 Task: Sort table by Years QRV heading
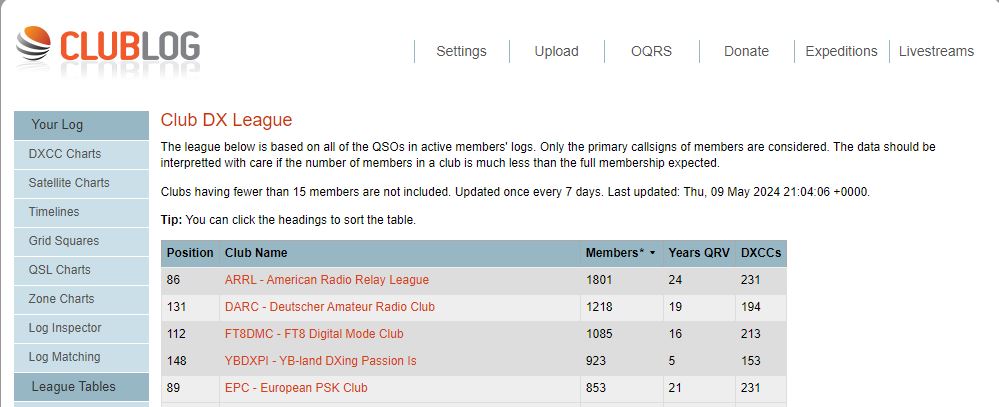pyautogui.click(x=698, y=253)
